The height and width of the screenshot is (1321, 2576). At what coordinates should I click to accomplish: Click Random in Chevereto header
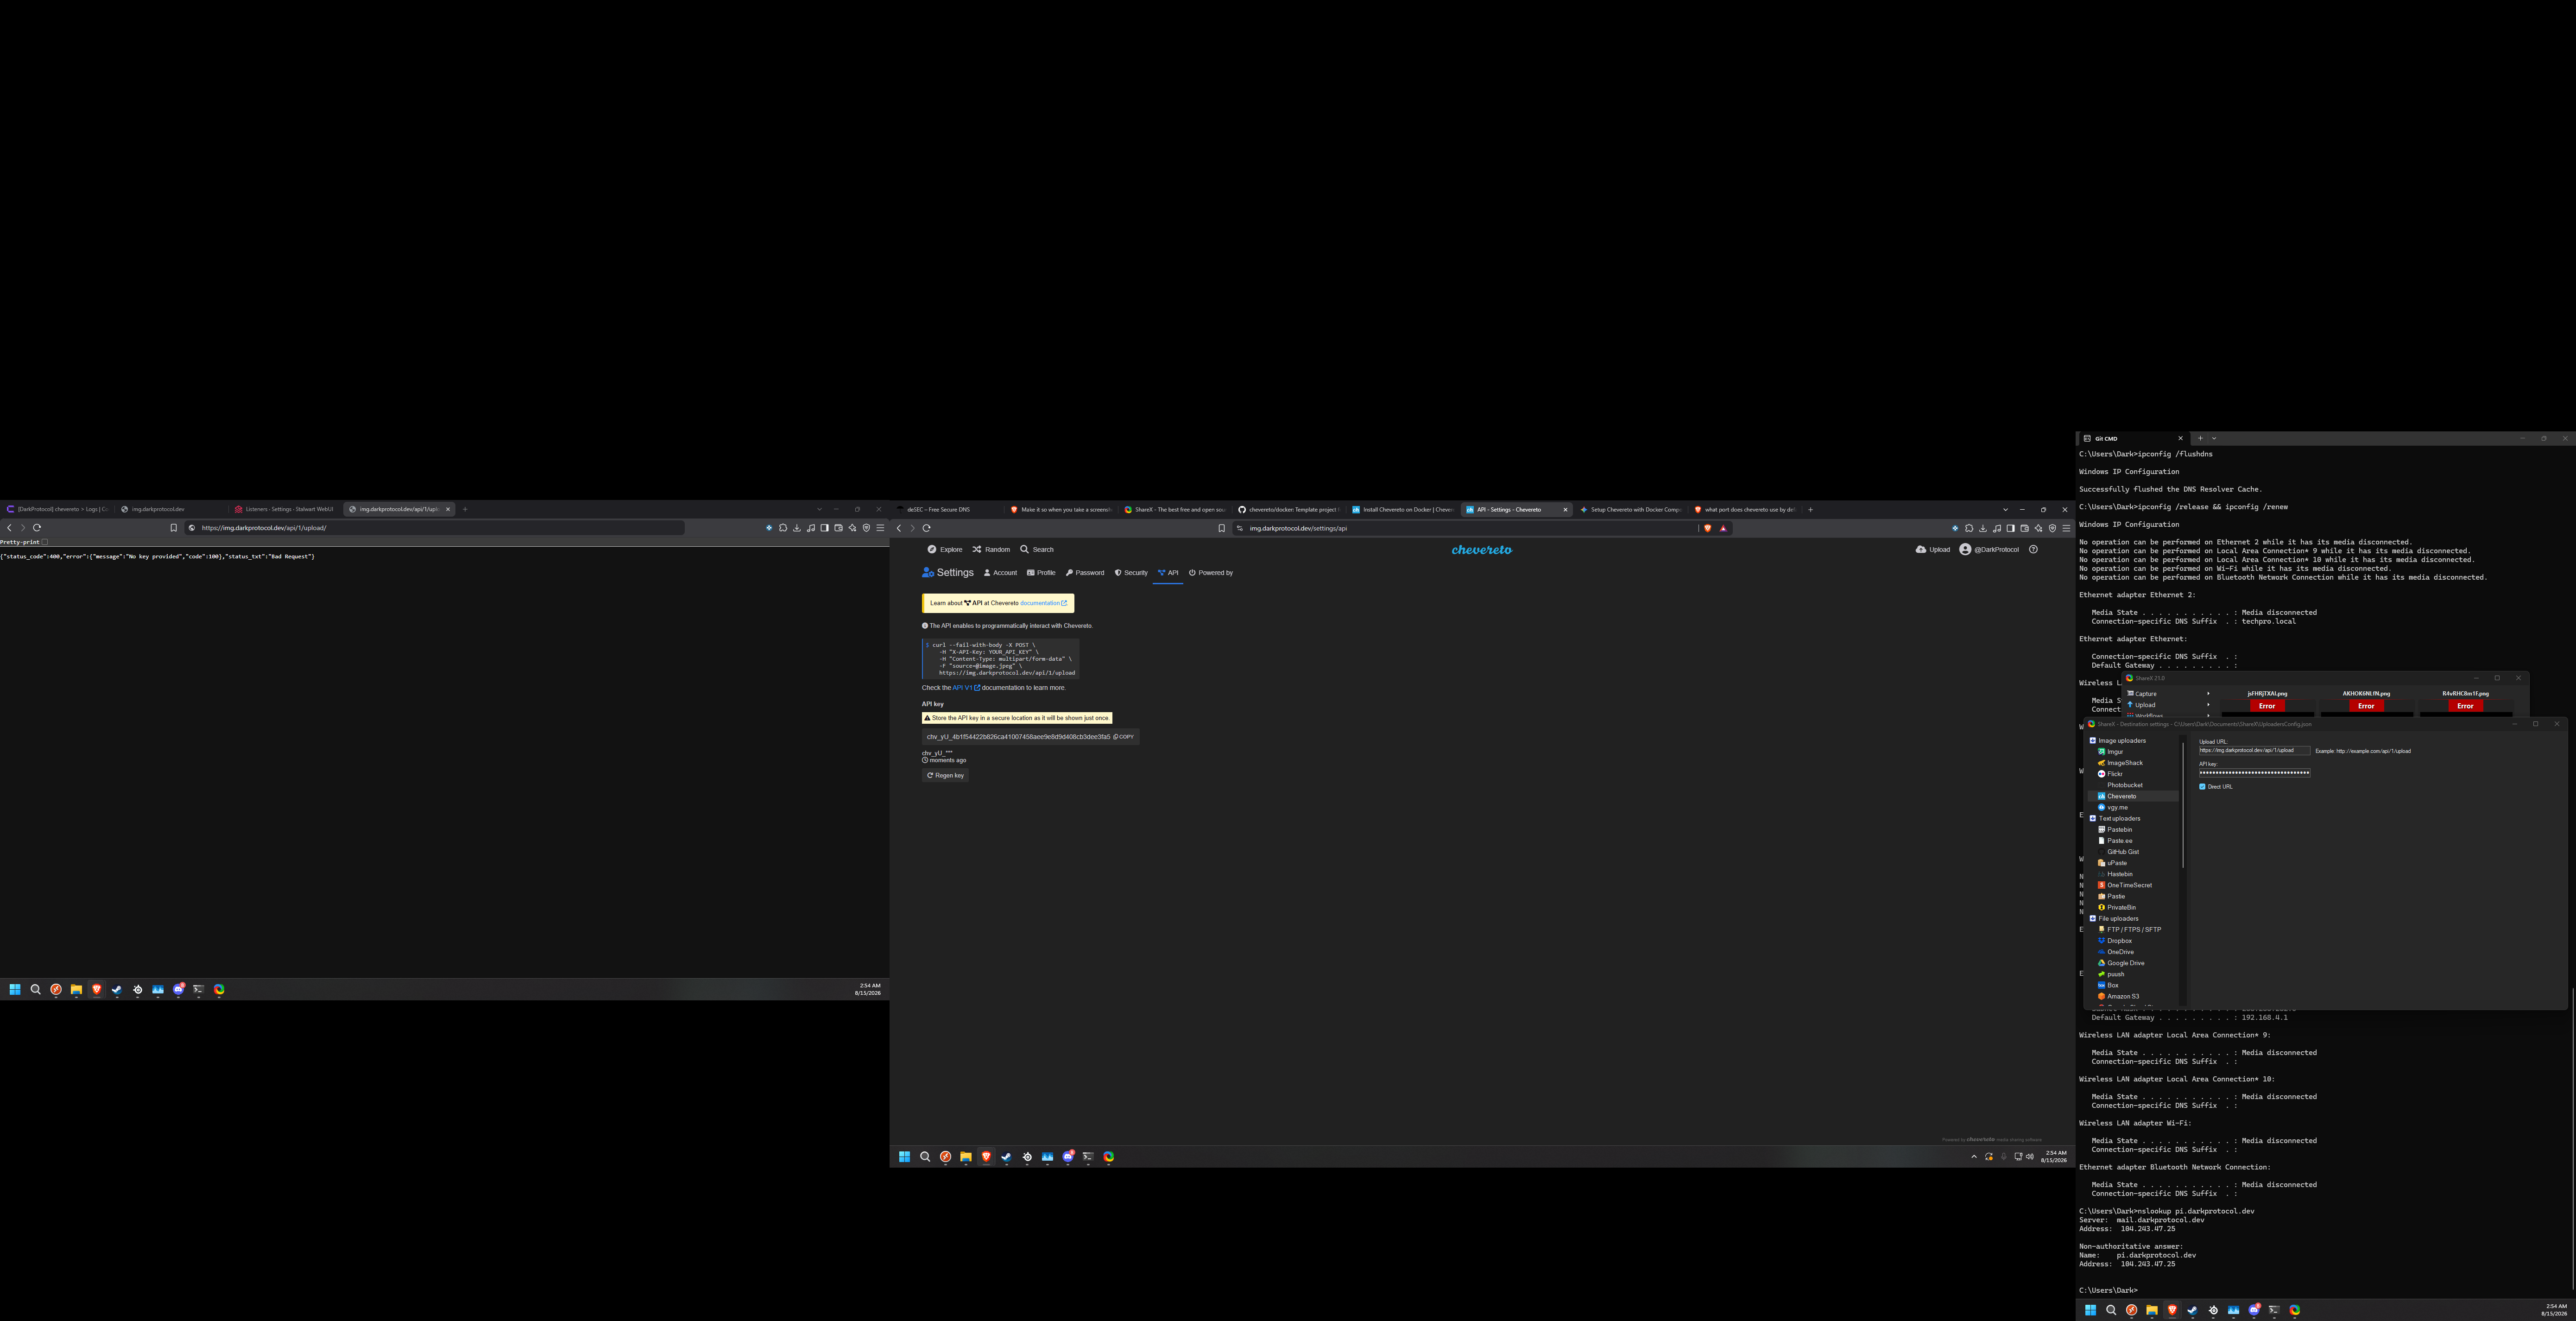pos(991,549)
